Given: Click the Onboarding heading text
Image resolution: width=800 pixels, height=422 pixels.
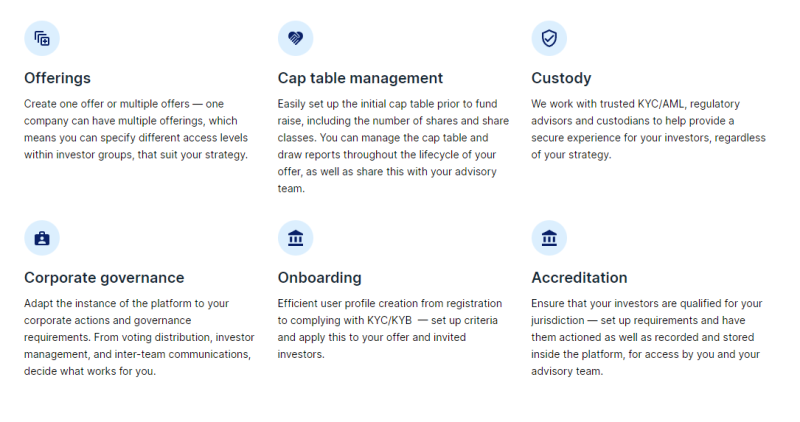Looking at the screenshot, I should 319,278.
